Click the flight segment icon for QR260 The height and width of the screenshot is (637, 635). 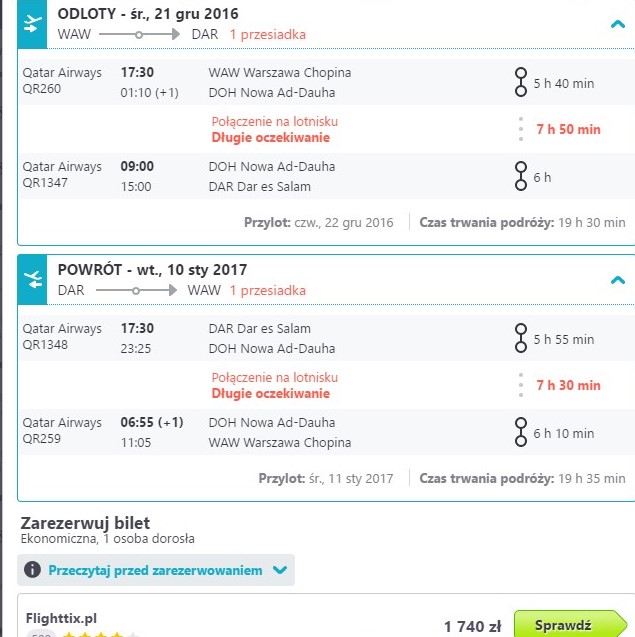[x=520, y=82]
